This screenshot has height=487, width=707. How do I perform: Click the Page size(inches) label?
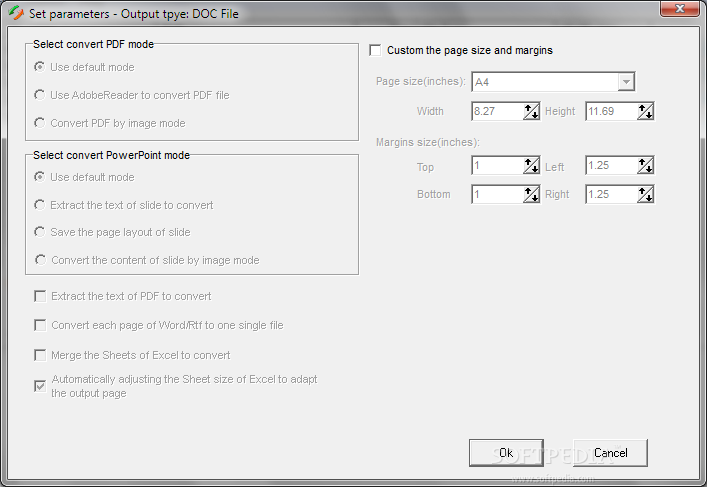point(421,82)
